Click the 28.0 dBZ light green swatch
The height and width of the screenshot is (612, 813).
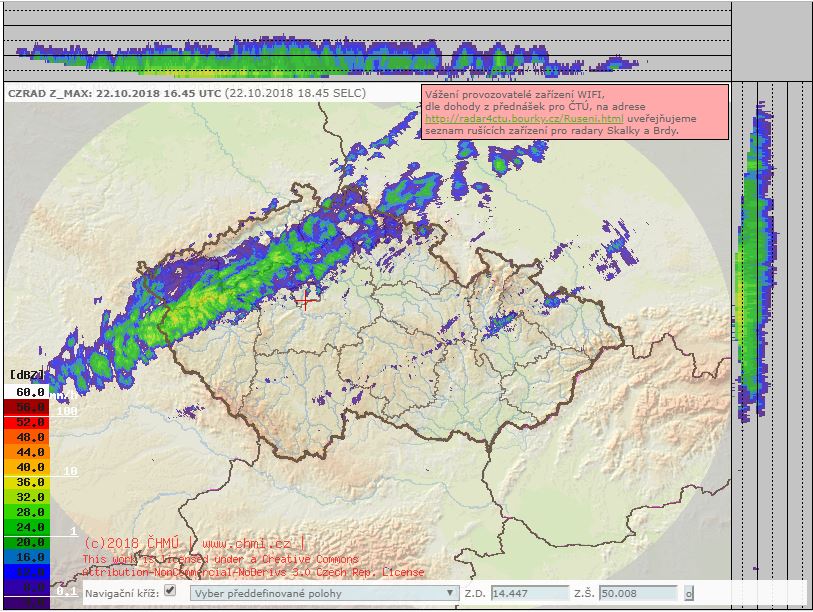click(26, 512)
